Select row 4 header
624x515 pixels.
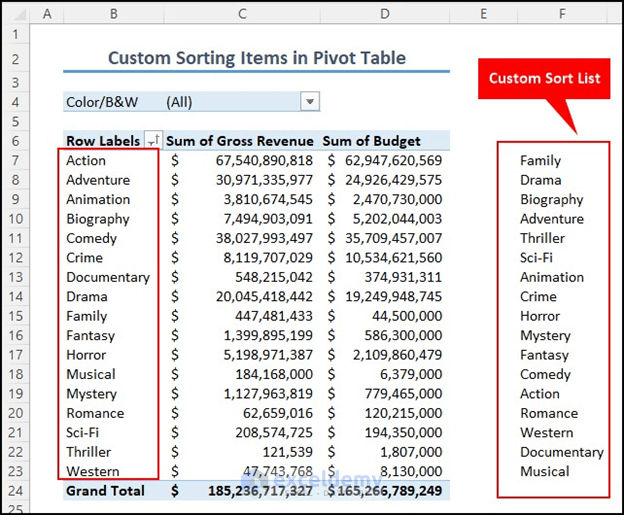pos(15,102)
